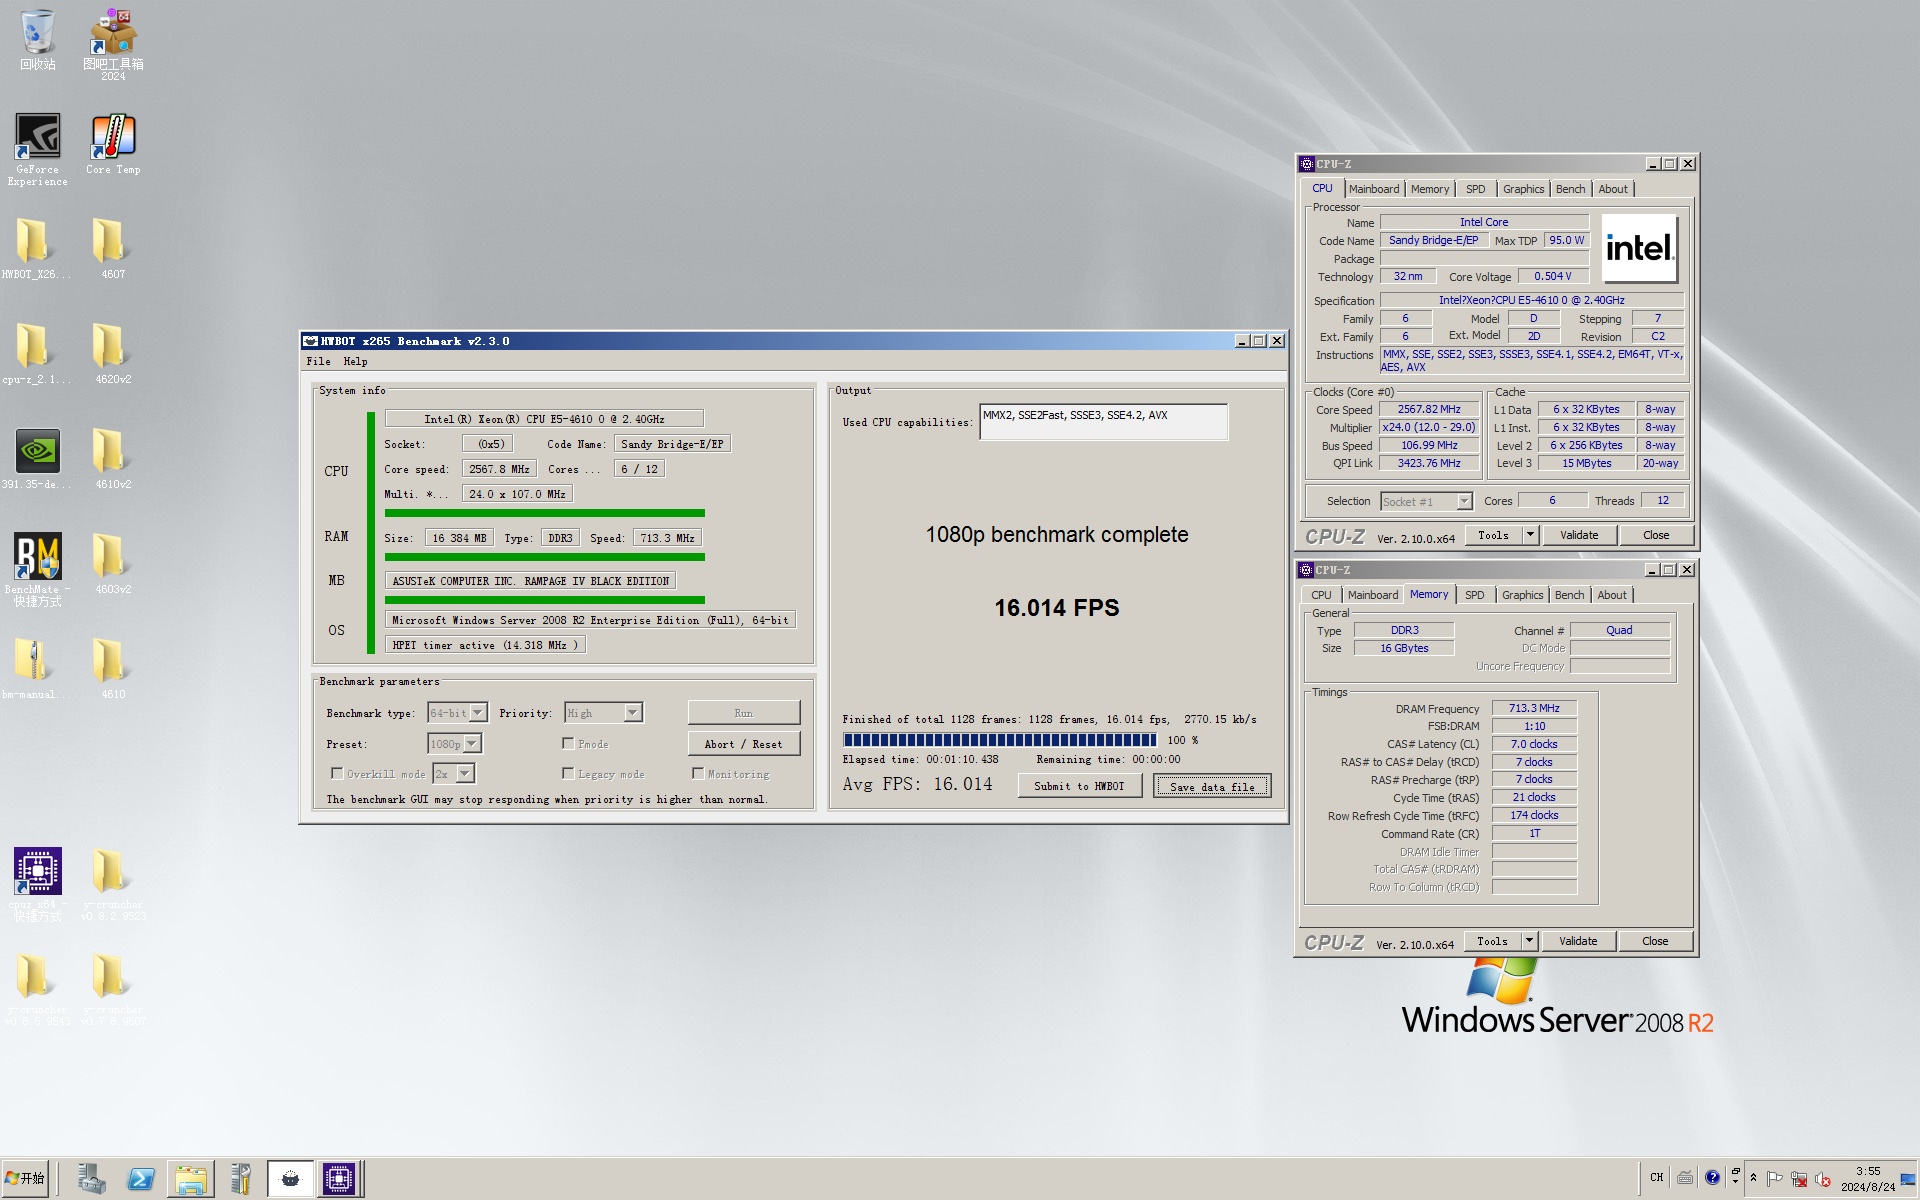This screenshot has width=1920, height=1200.
Task: Switch to HWBOT x265 taskbar button
Action: click(290, 1179)
